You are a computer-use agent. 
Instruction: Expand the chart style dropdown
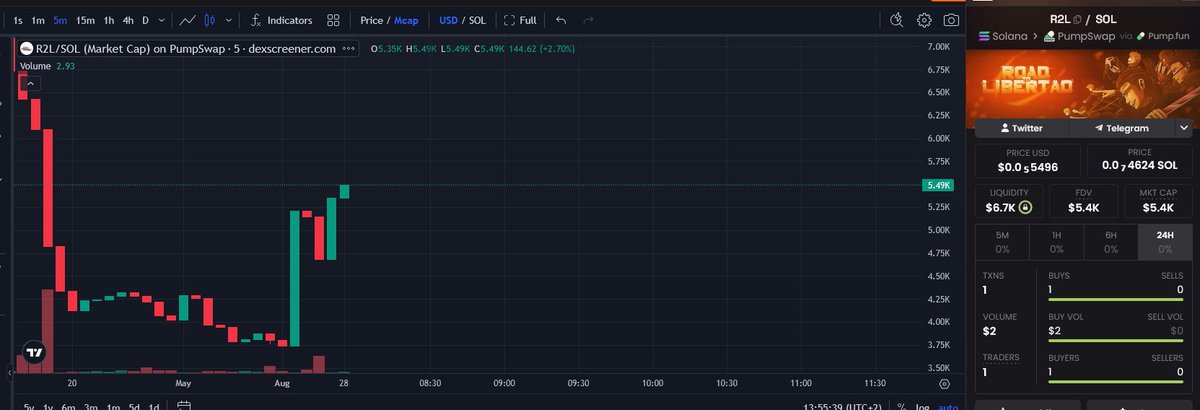[x=231, y=20]
